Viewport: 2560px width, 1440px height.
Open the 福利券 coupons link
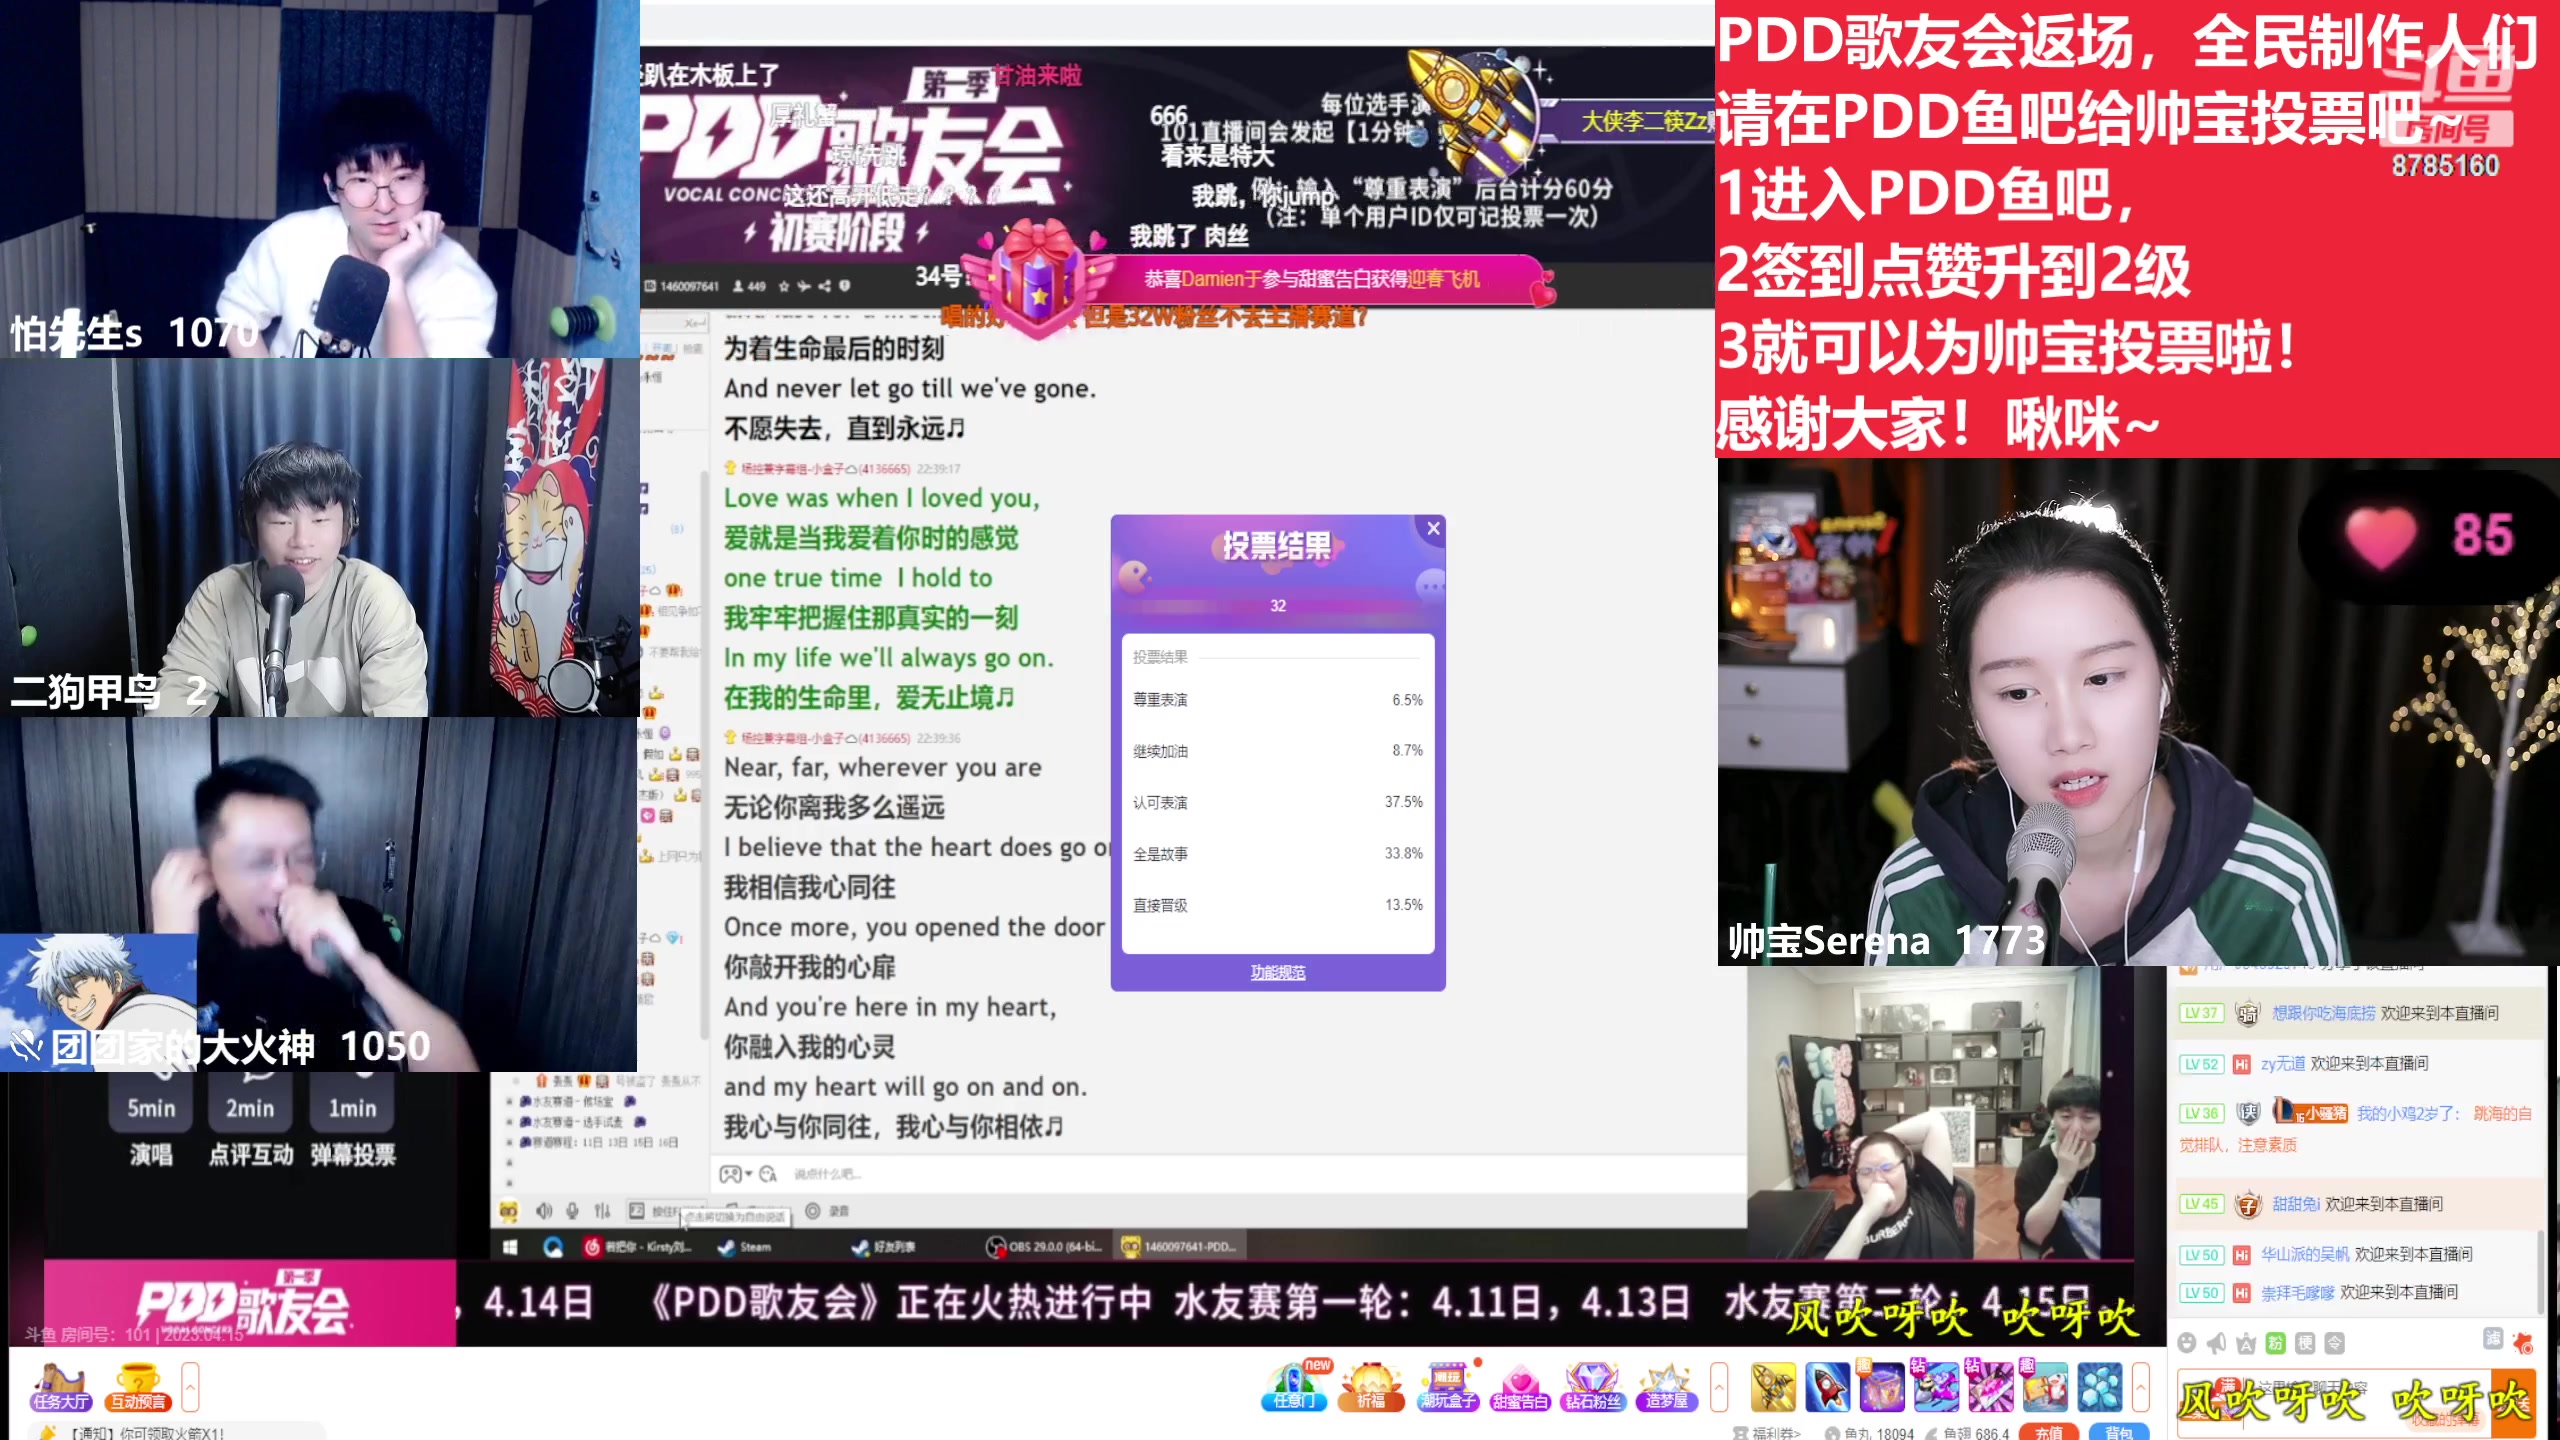tap(1768, 1433)
